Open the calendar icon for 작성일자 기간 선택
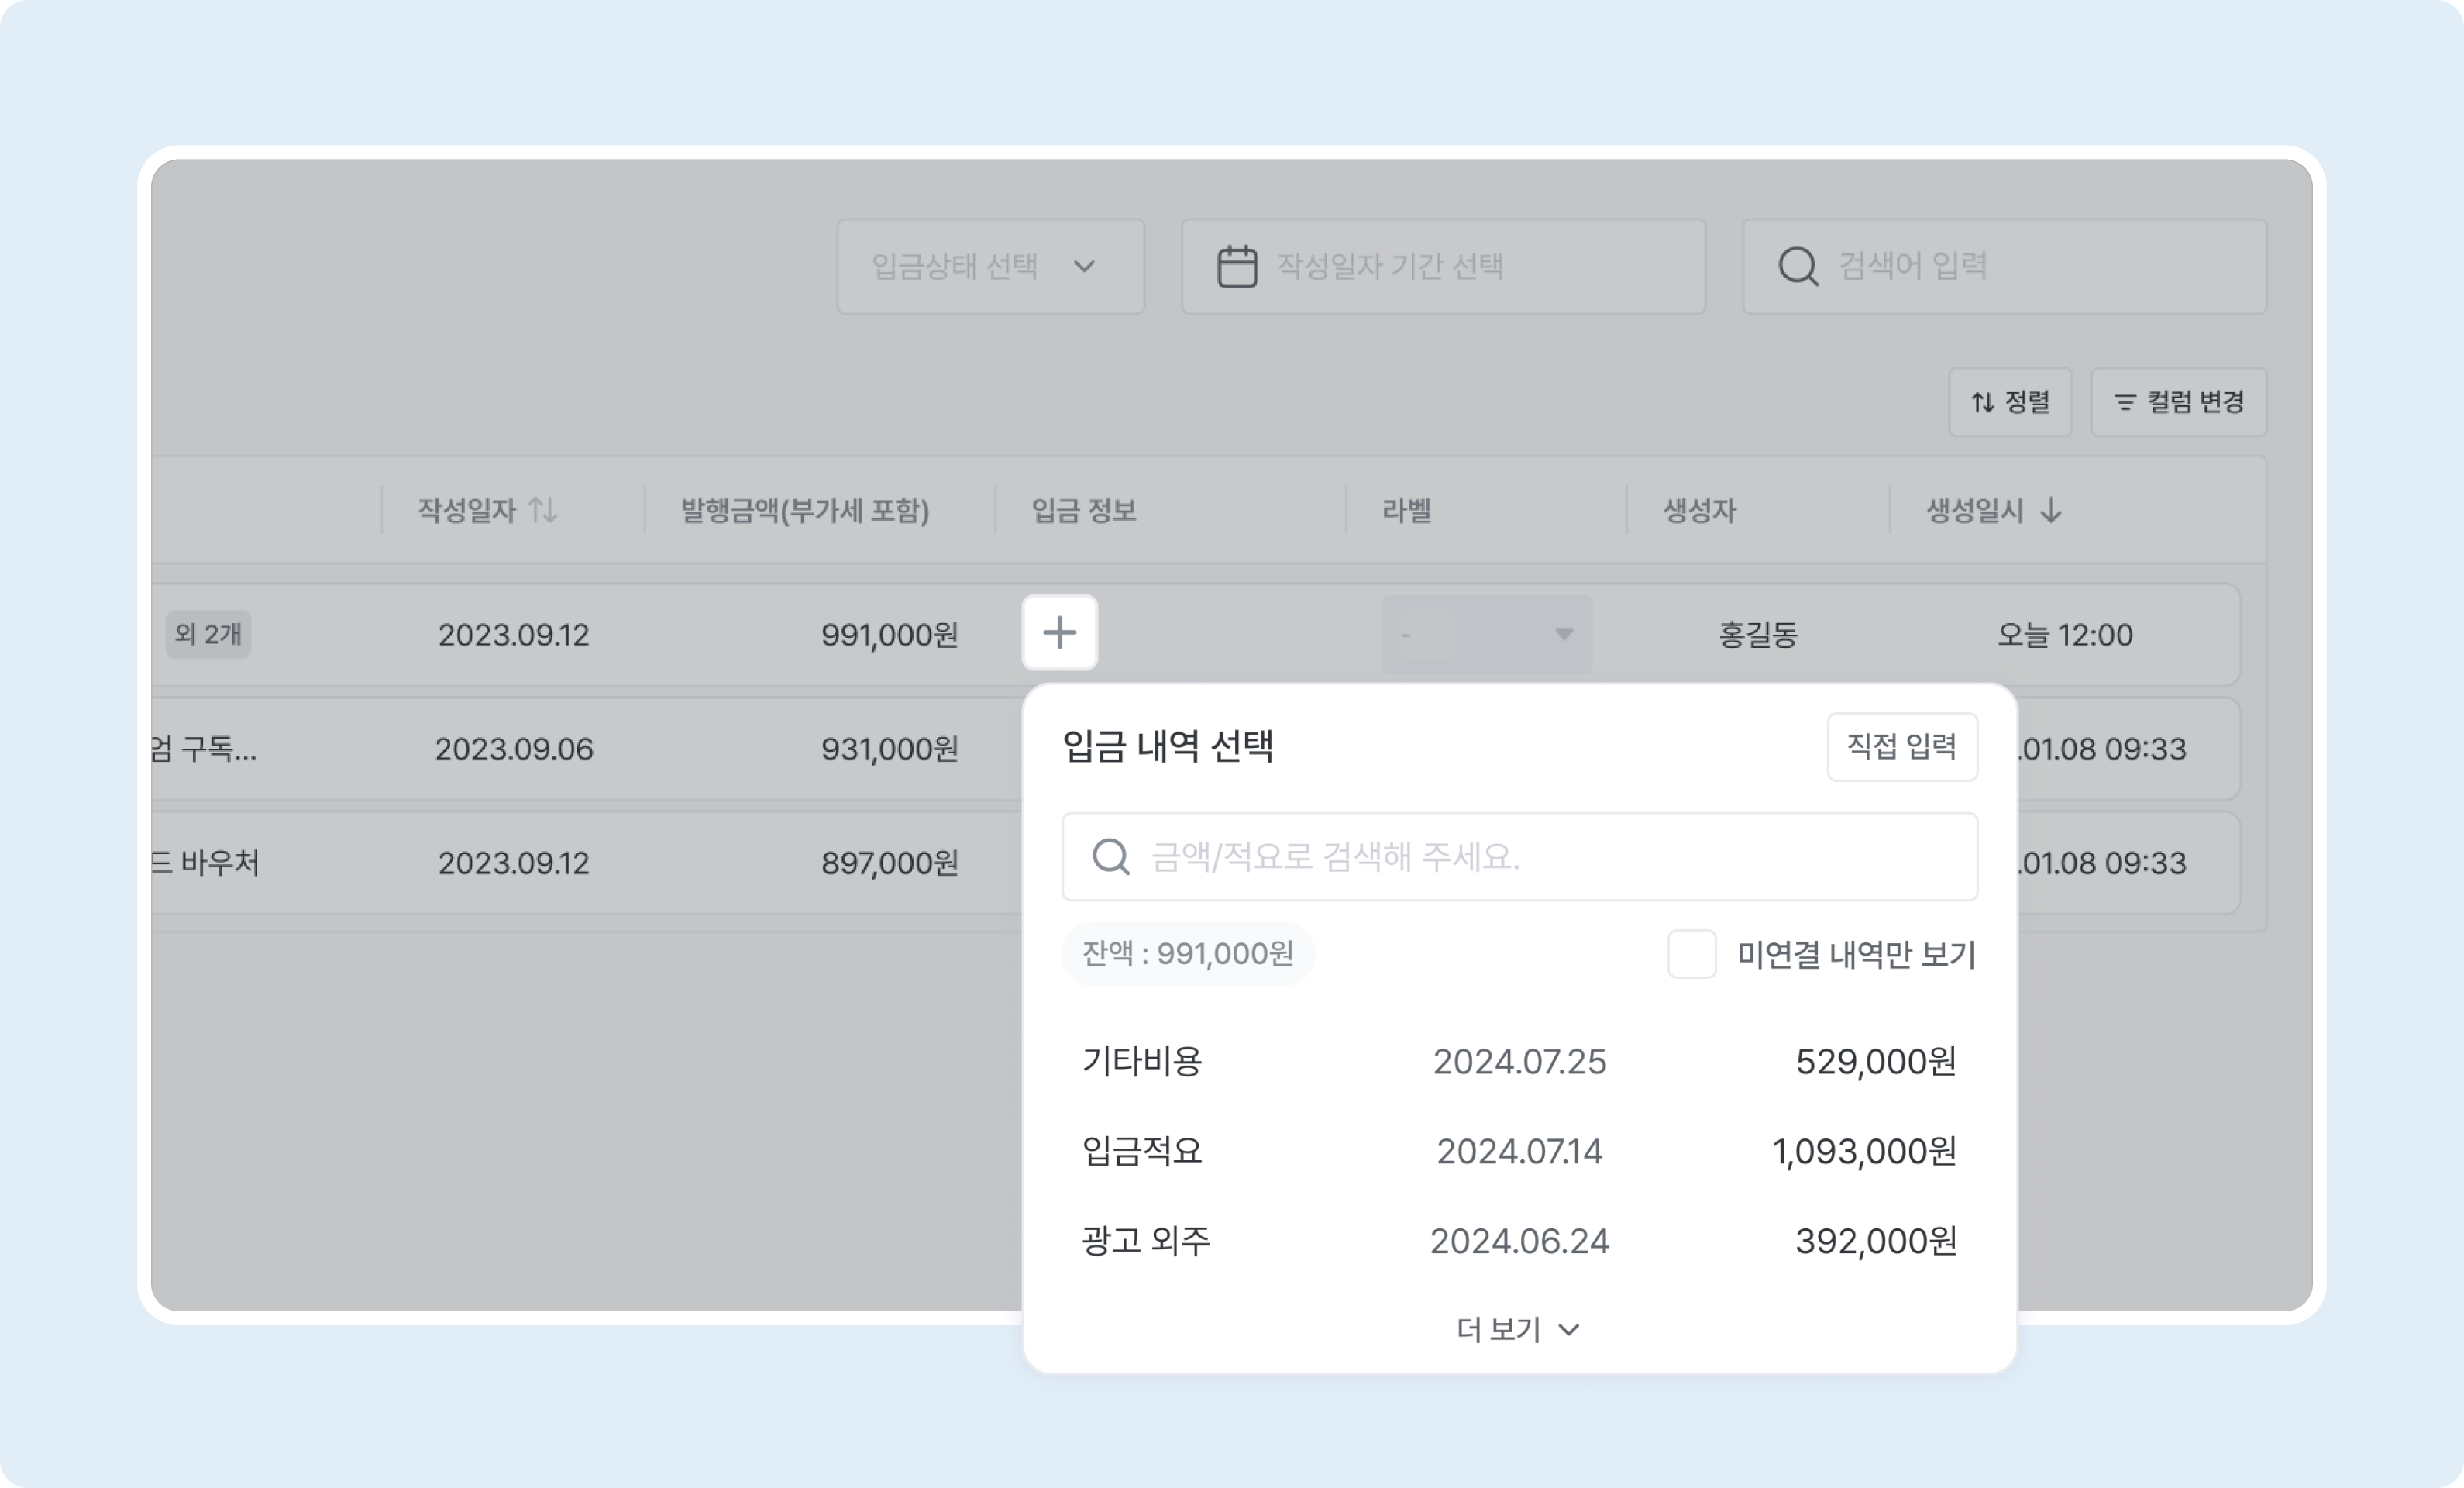The image size is (2464, 1488). (1238, 265)
